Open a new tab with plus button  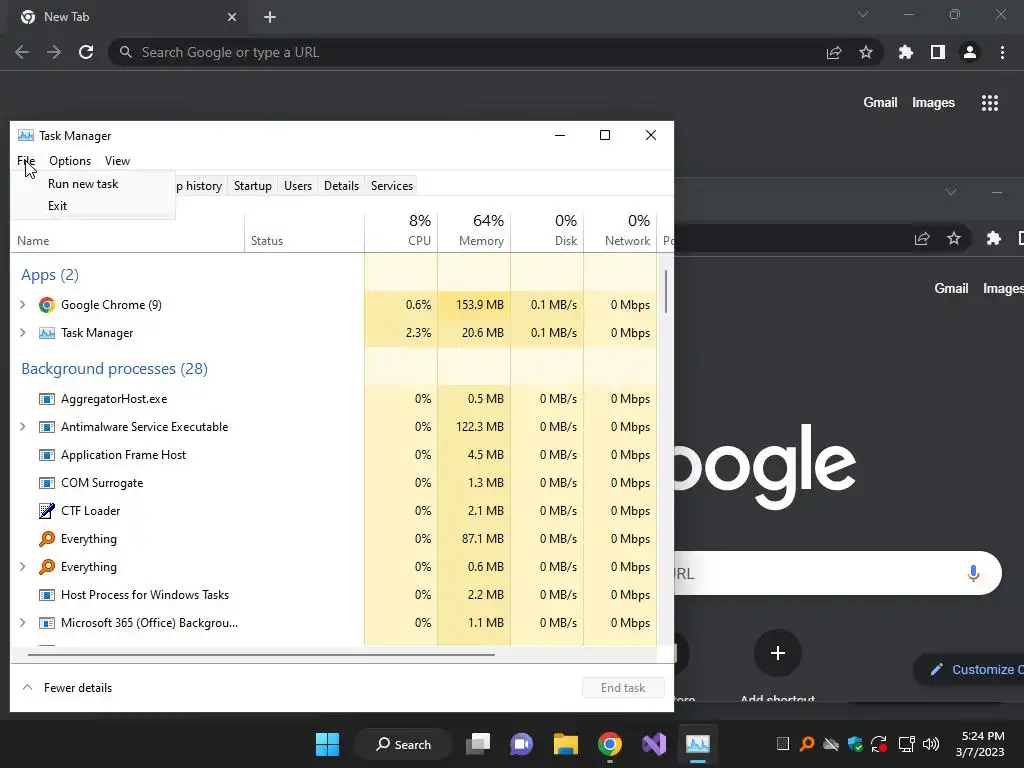point(270,17)
